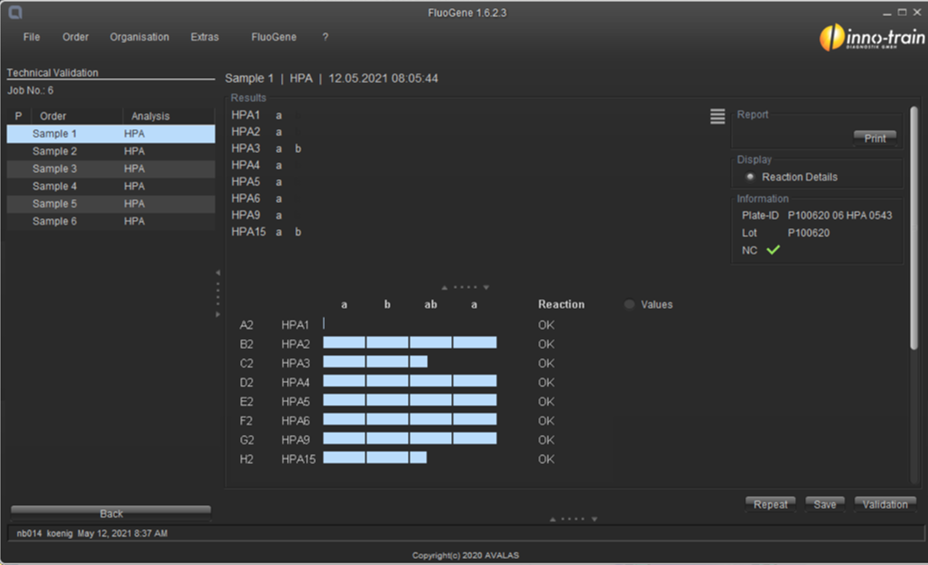Click reaction bar for E2 HPA5
Screen dimensions: 928x565
point(410,400)
